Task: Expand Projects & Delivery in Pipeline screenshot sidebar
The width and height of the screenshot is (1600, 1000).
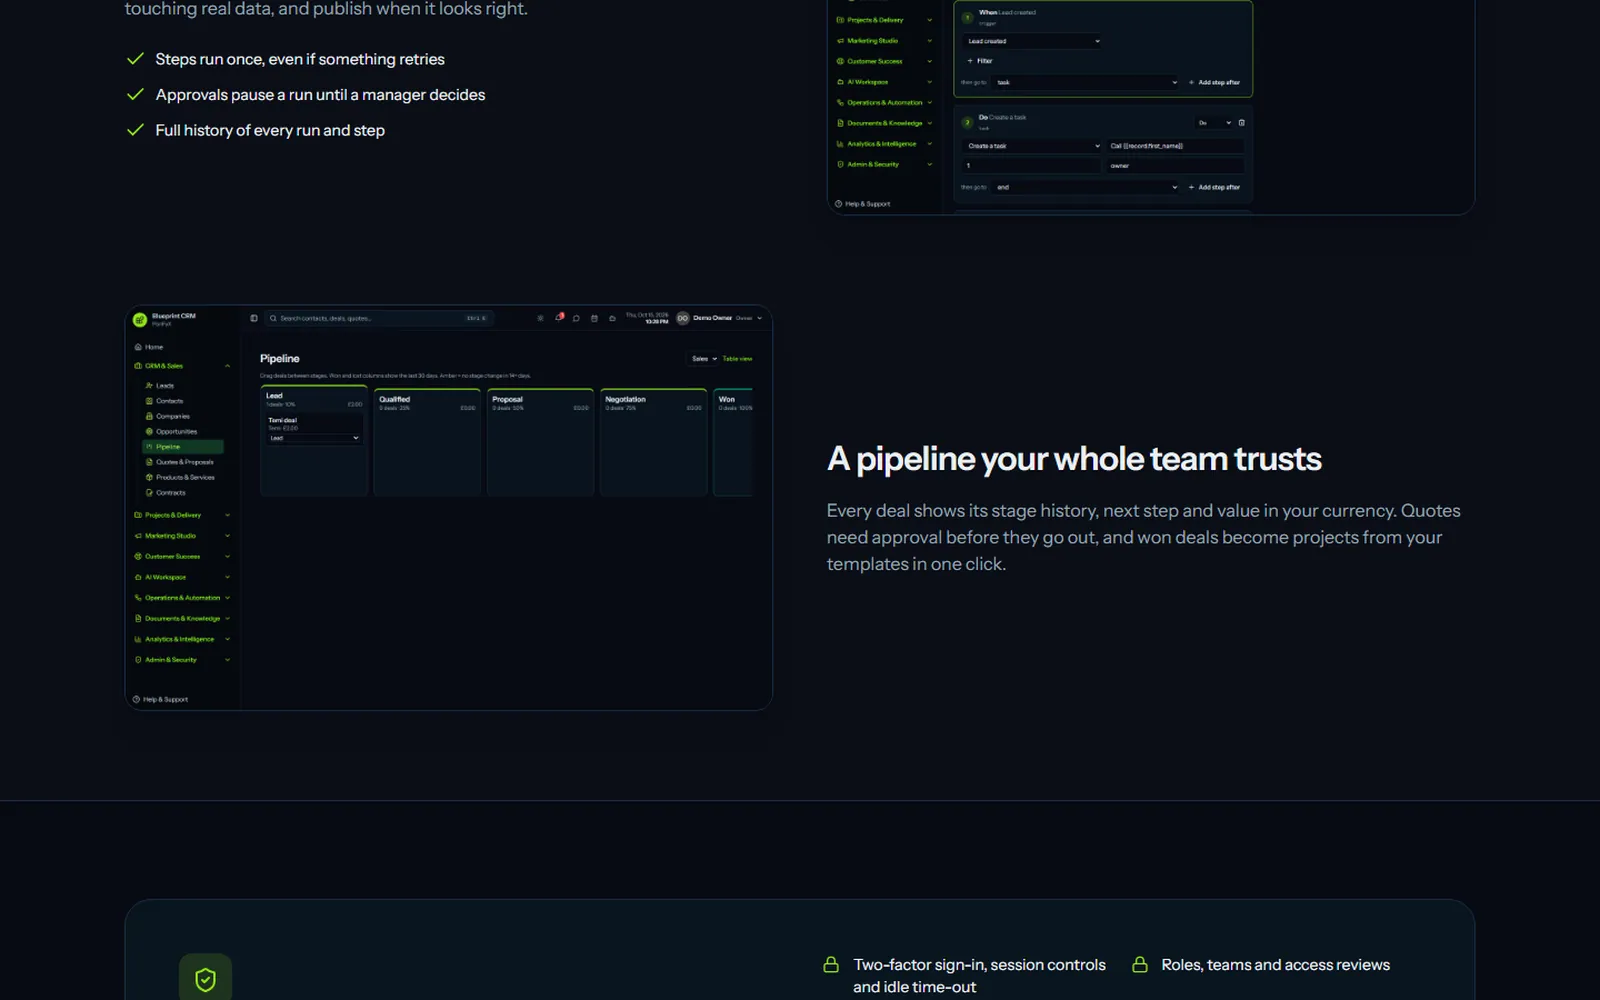Action: pos(182,515)
